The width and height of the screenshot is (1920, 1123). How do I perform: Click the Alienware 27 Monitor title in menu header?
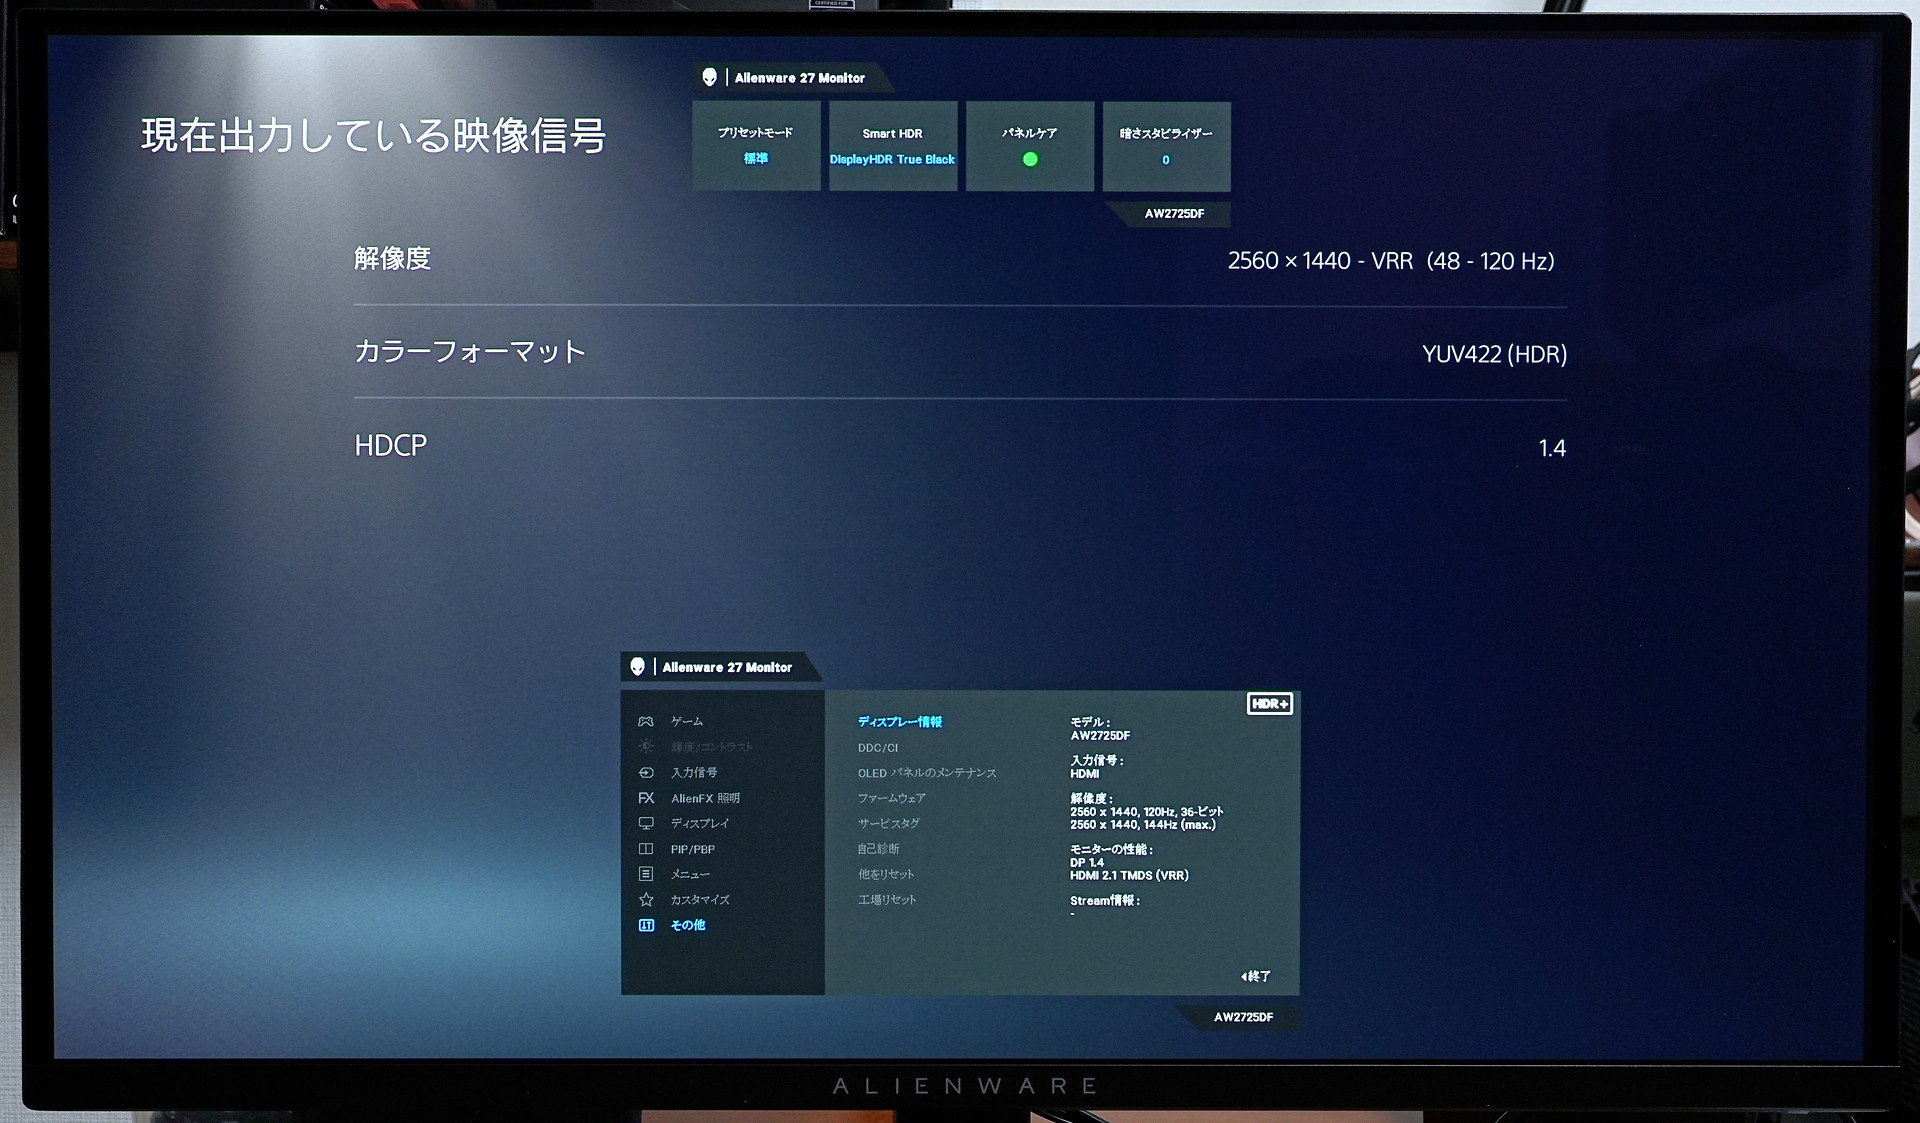click(x=727, y=667)
